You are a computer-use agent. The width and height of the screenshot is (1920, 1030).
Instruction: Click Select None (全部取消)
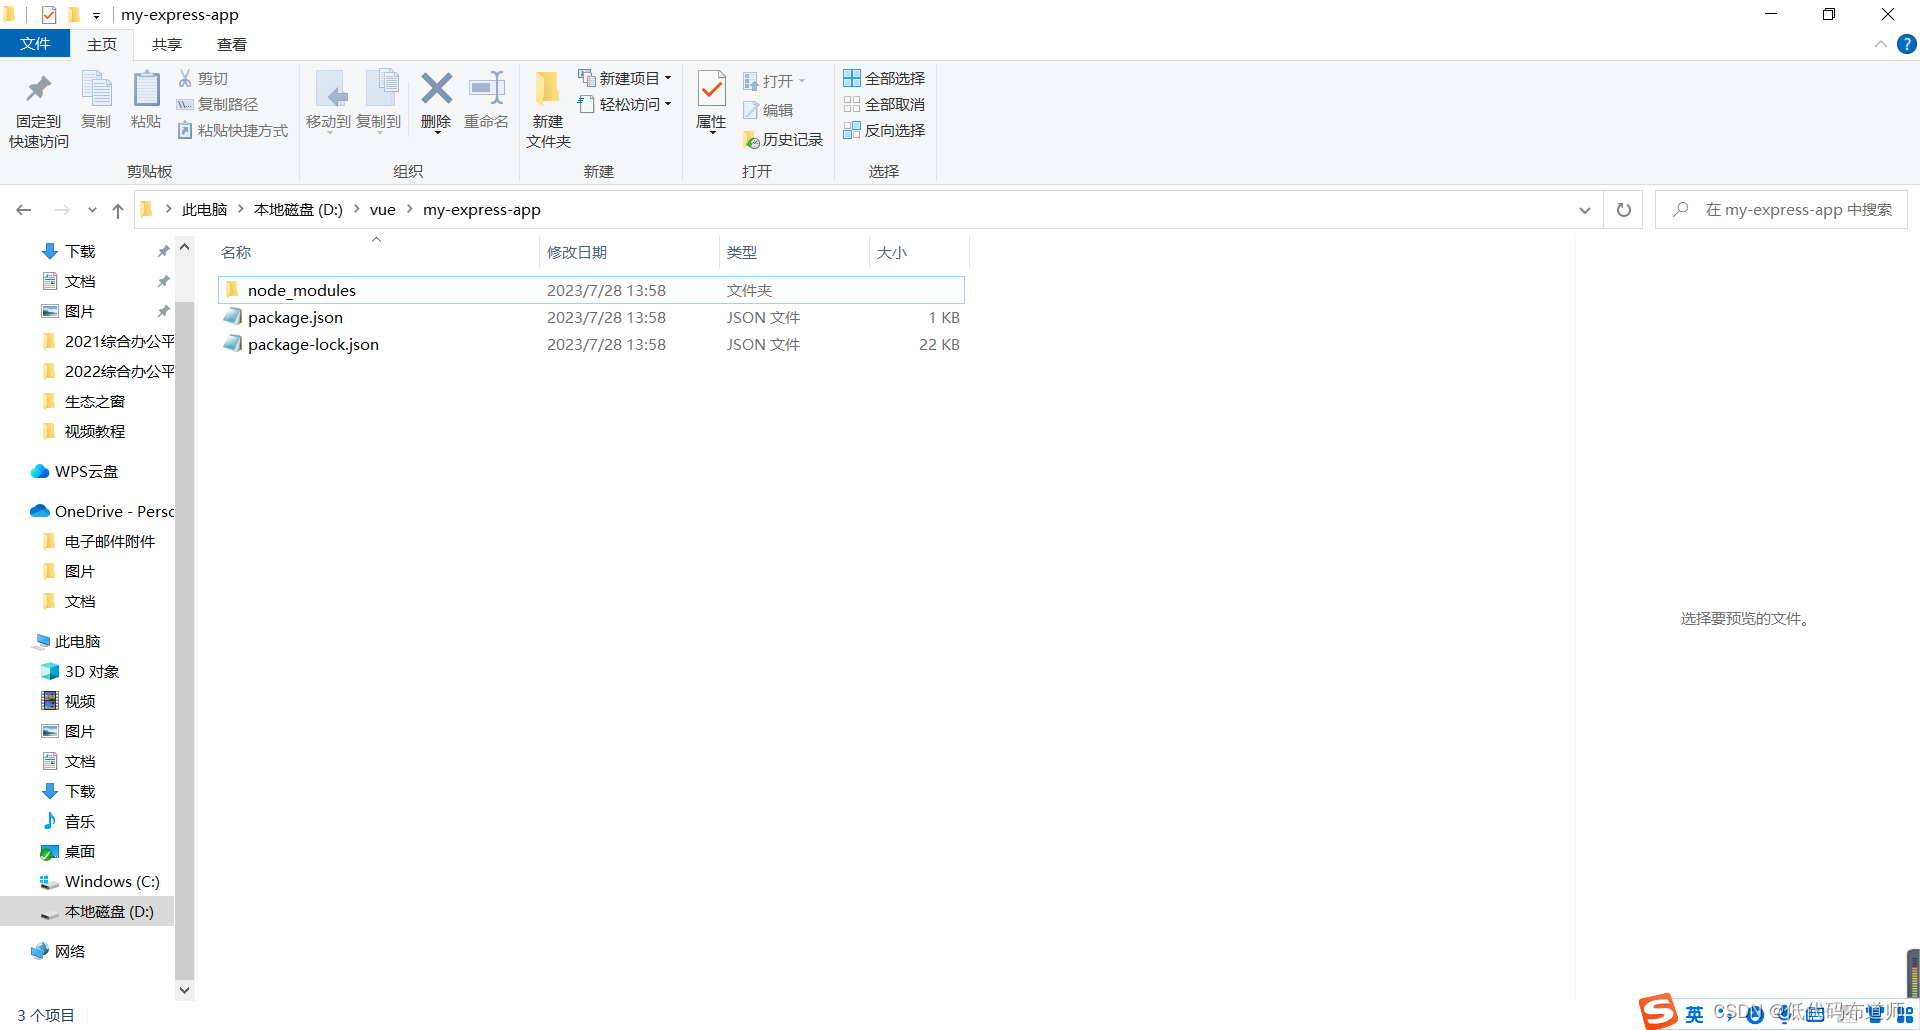[884, 104]
